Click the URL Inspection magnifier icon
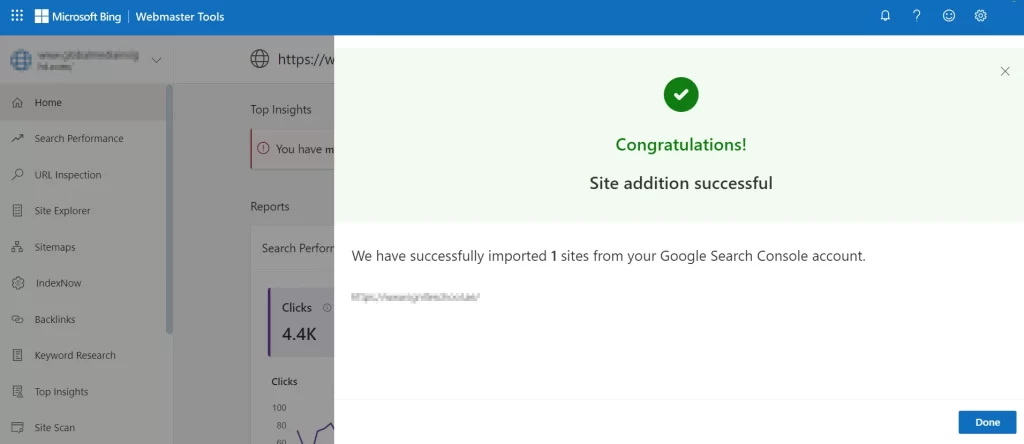The height and width of the screenshot is (444, 1024). pyautogui.click(x=18, y=175)
